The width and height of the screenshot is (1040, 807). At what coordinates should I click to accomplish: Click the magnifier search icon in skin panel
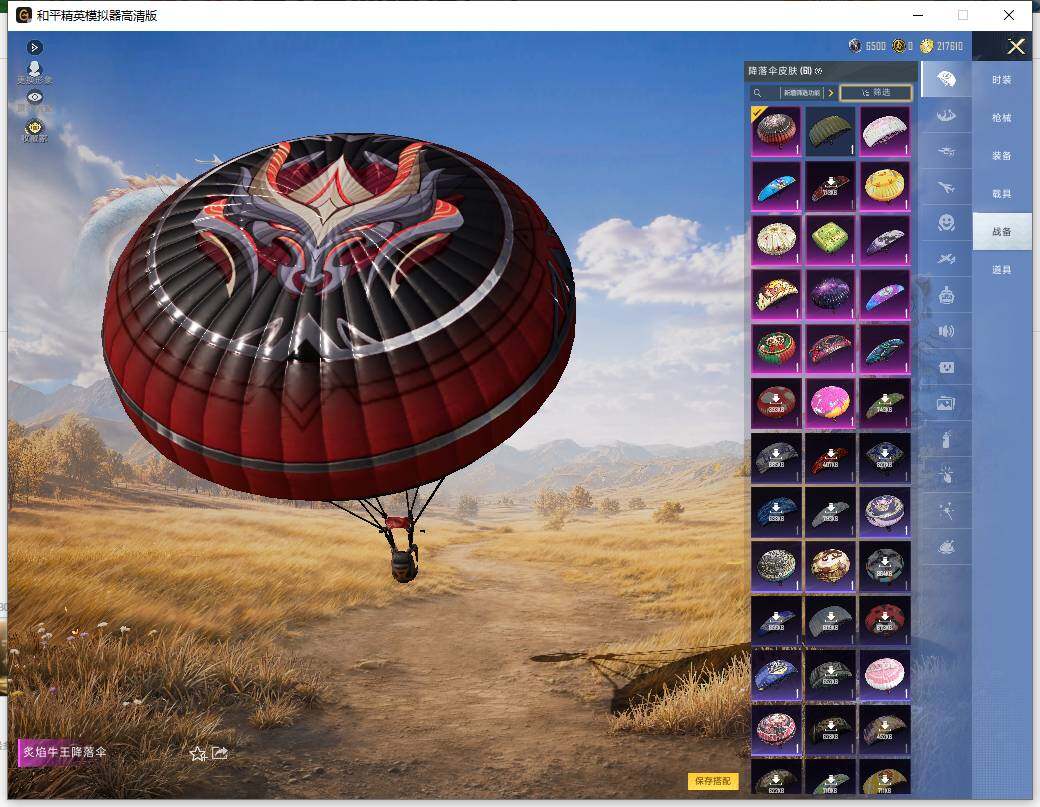click(757, 93)
